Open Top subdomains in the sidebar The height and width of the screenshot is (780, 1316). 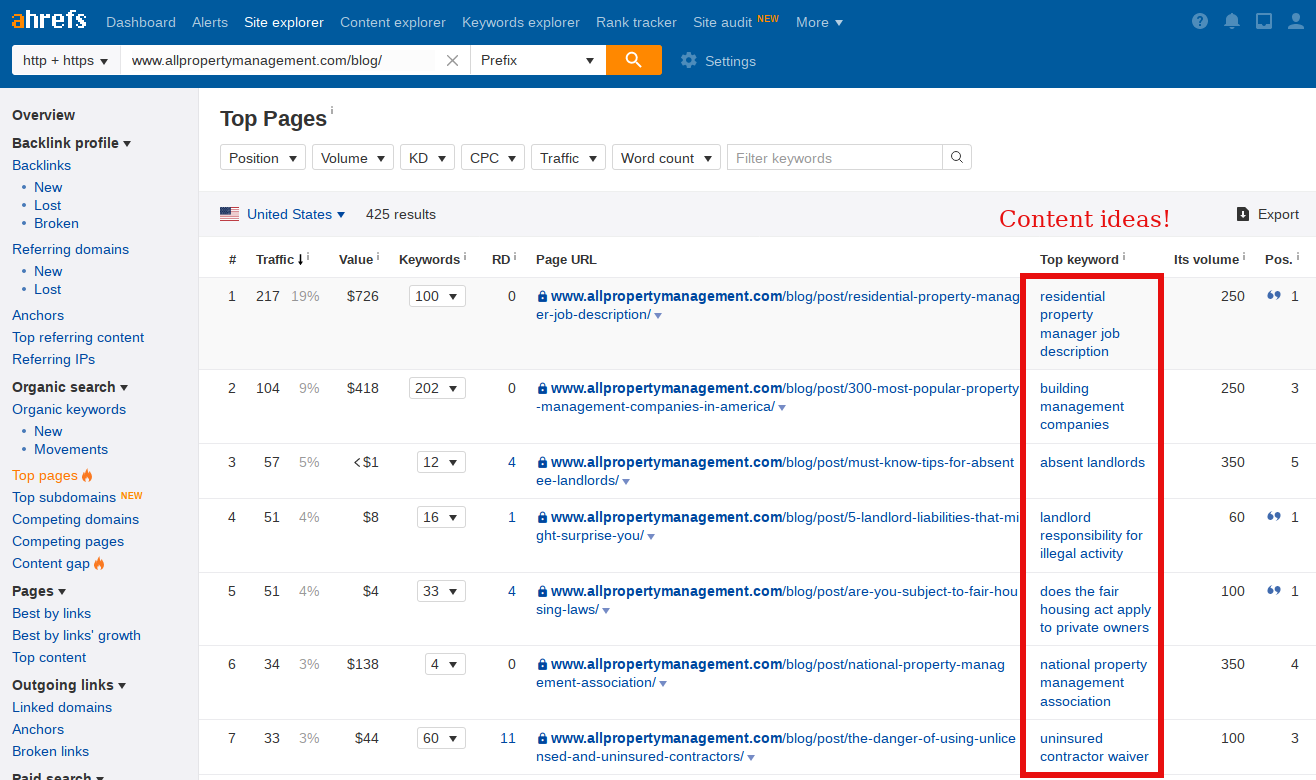64,497
